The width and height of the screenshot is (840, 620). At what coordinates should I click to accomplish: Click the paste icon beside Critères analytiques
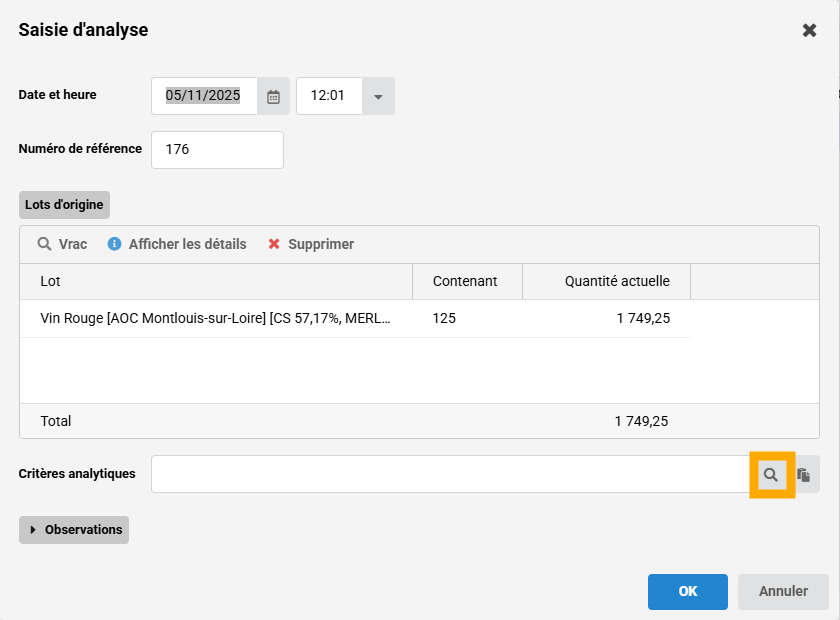(x=804, y=474)
